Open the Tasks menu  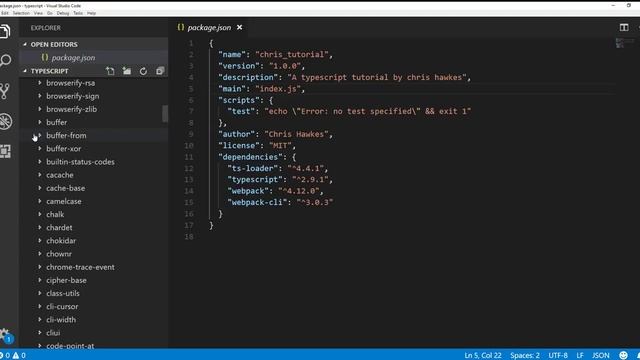coord(78,13)
